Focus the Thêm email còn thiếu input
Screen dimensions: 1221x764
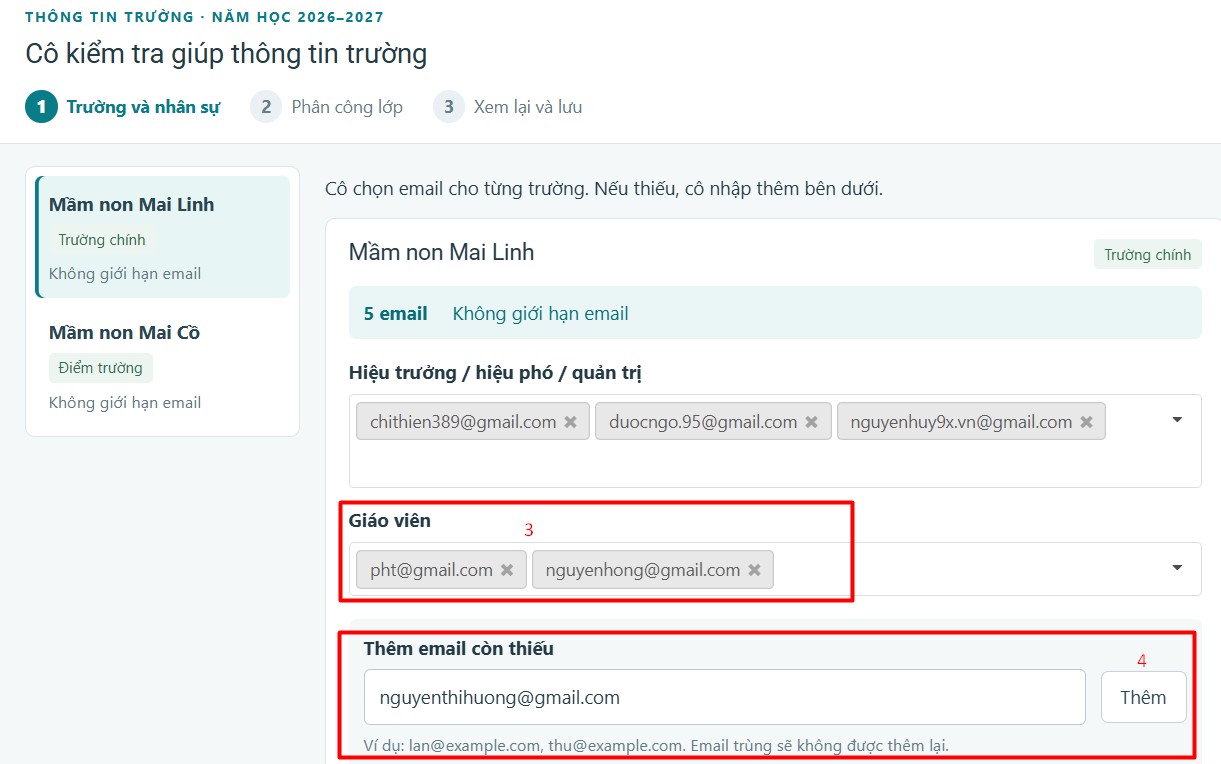(724, 697)
